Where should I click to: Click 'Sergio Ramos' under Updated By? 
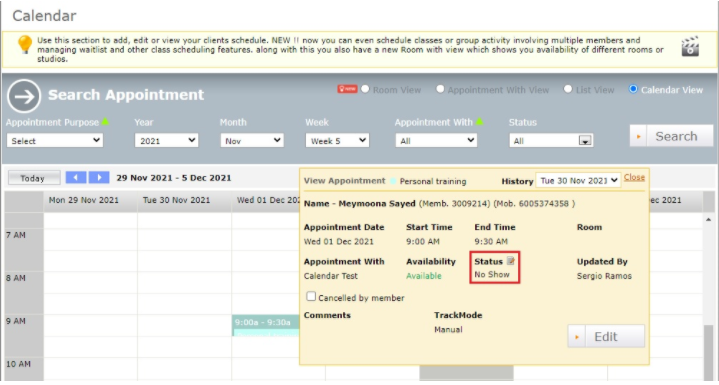[x=604, y=276]
